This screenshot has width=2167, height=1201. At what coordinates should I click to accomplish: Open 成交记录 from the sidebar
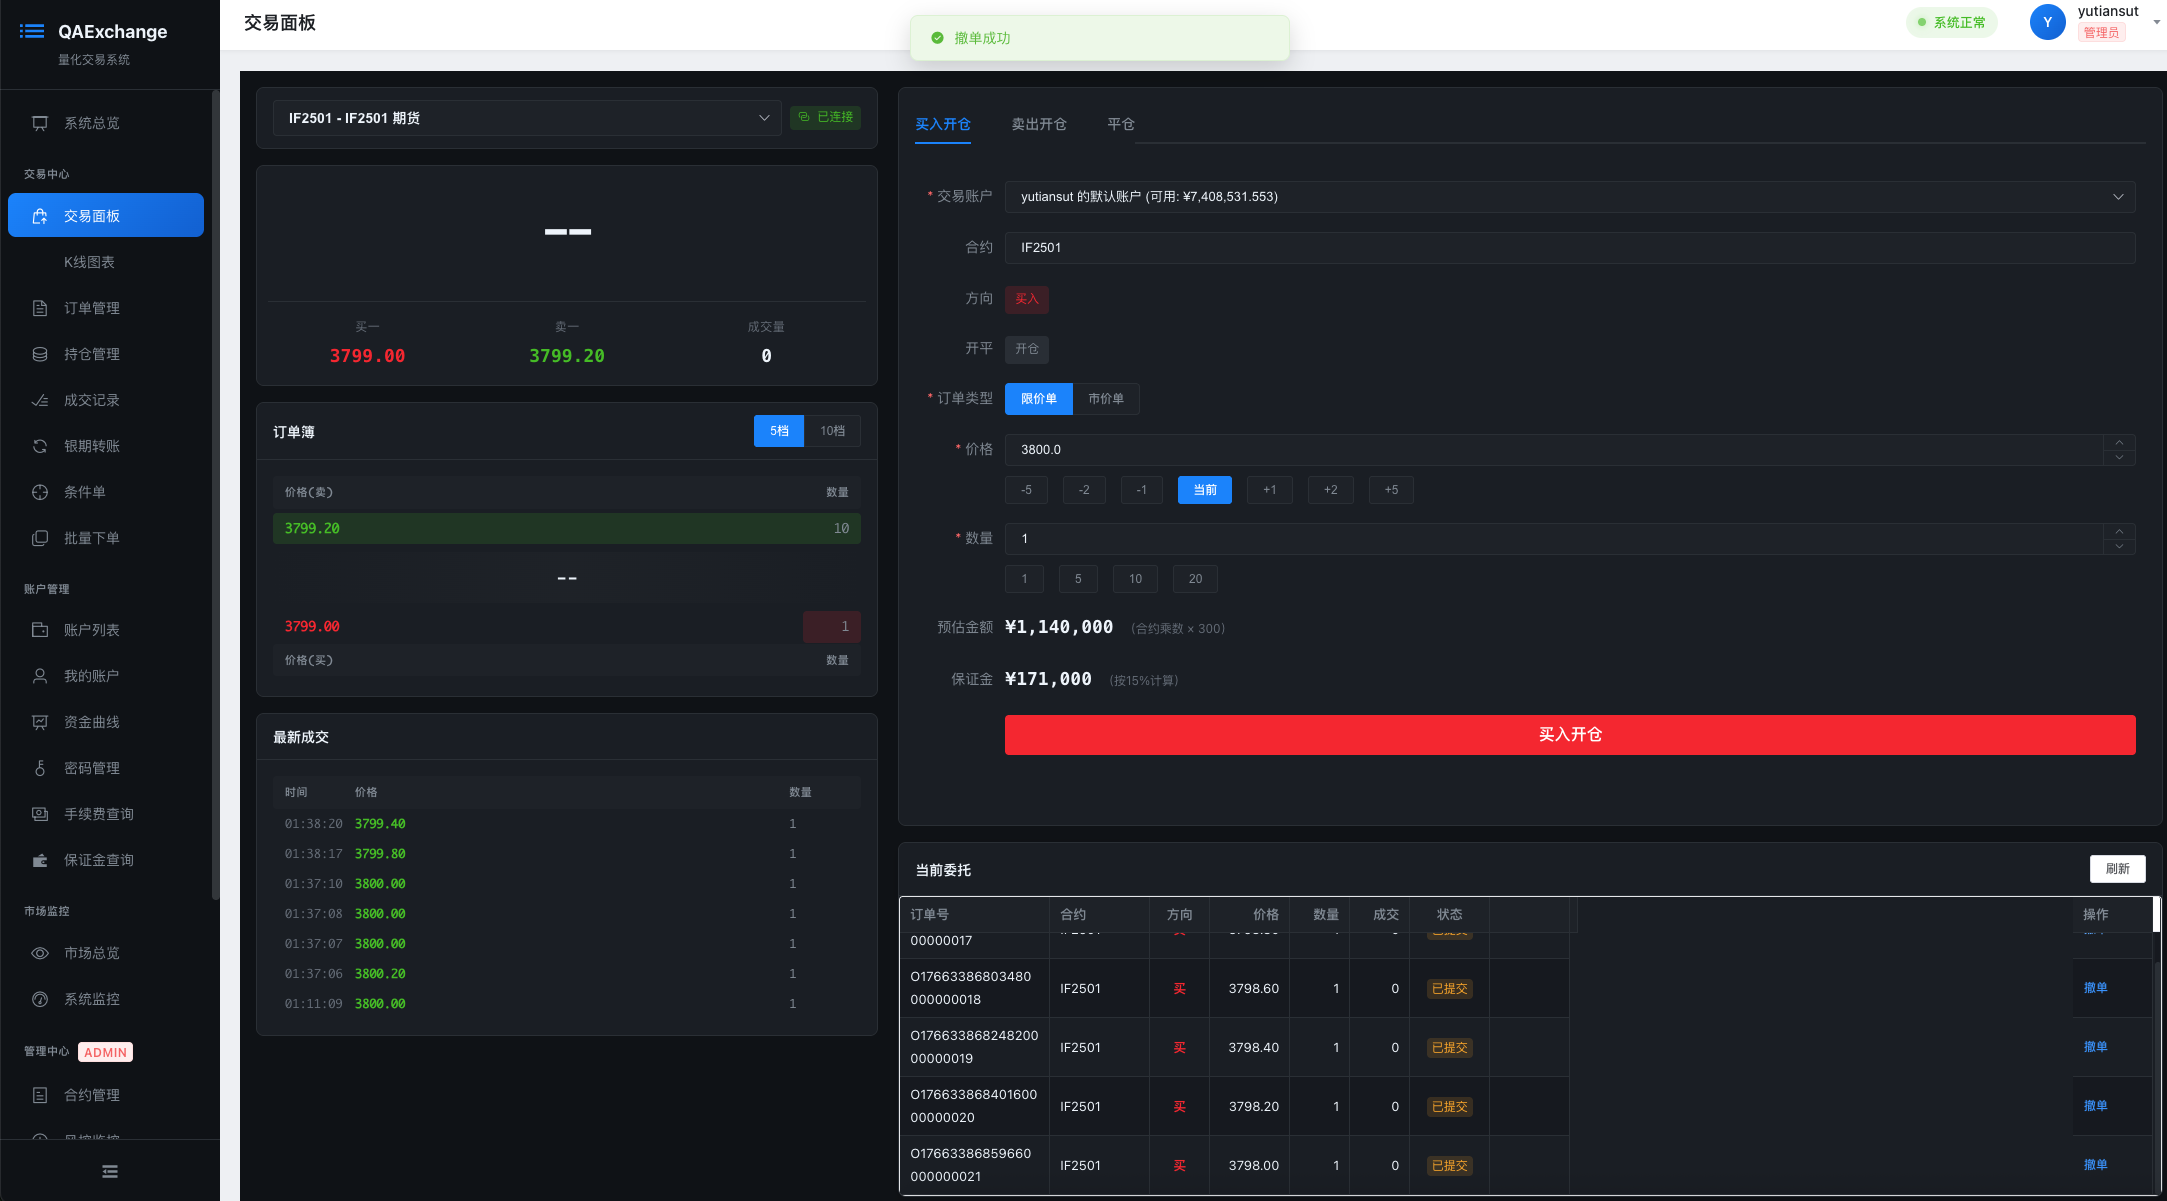pyautogui.click(x=90, y=399)
